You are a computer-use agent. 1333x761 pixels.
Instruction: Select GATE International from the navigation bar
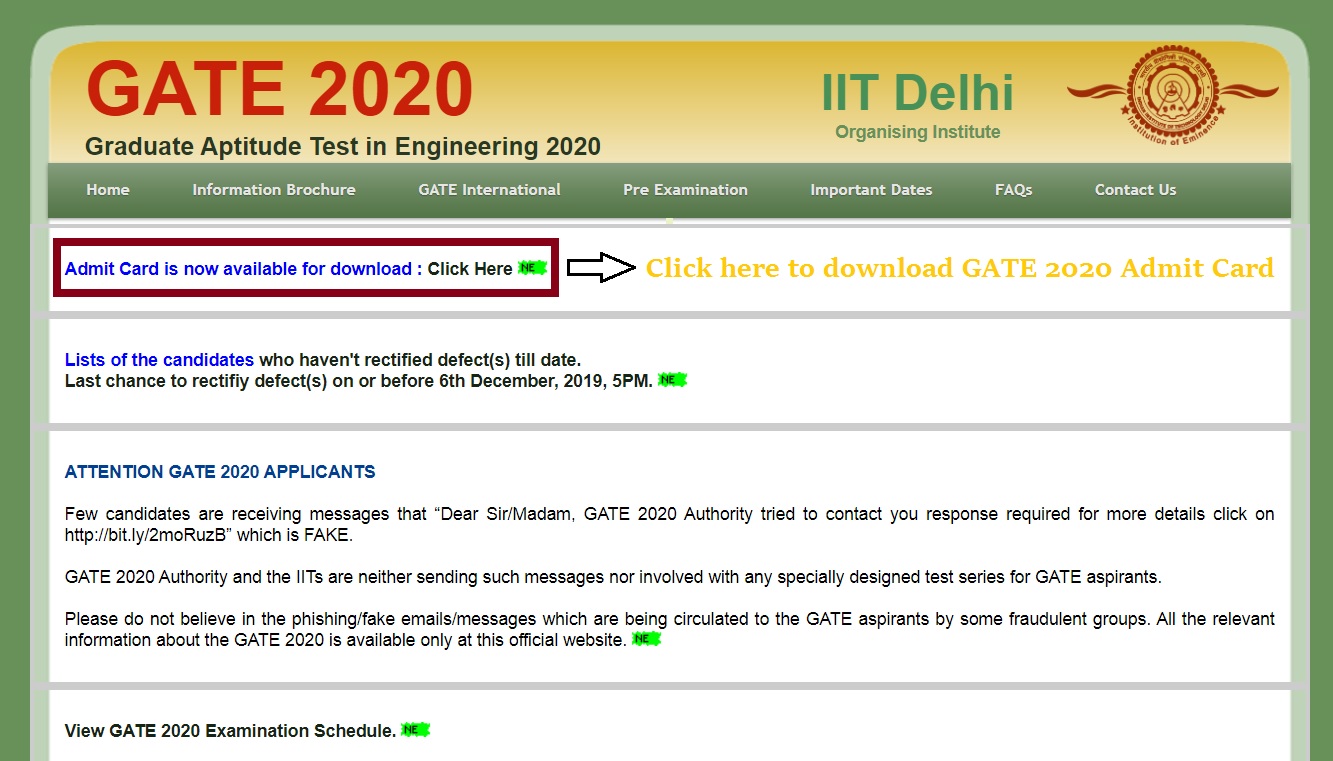point(488,189)
